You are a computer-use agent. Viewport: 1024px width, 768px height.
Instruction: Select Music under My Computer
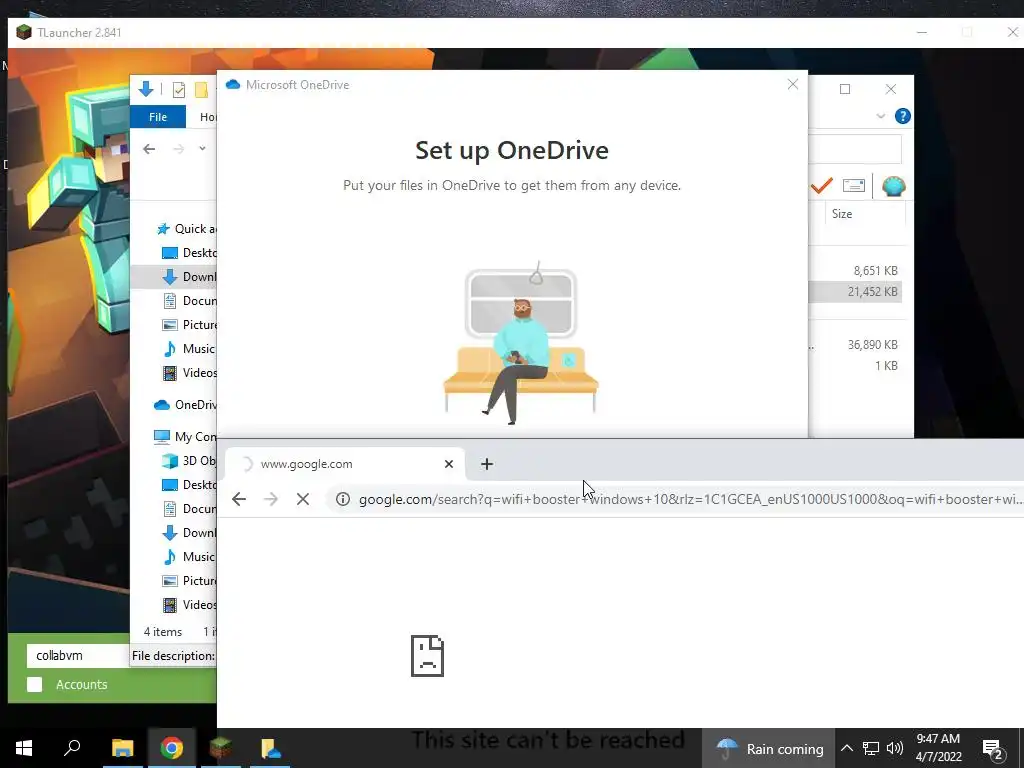coord(189,557)
